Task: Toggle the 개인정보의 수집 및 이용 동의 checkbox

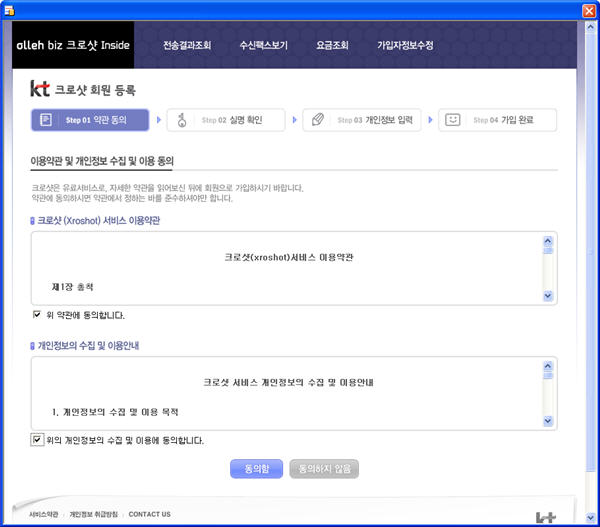Action: point(37,440)
